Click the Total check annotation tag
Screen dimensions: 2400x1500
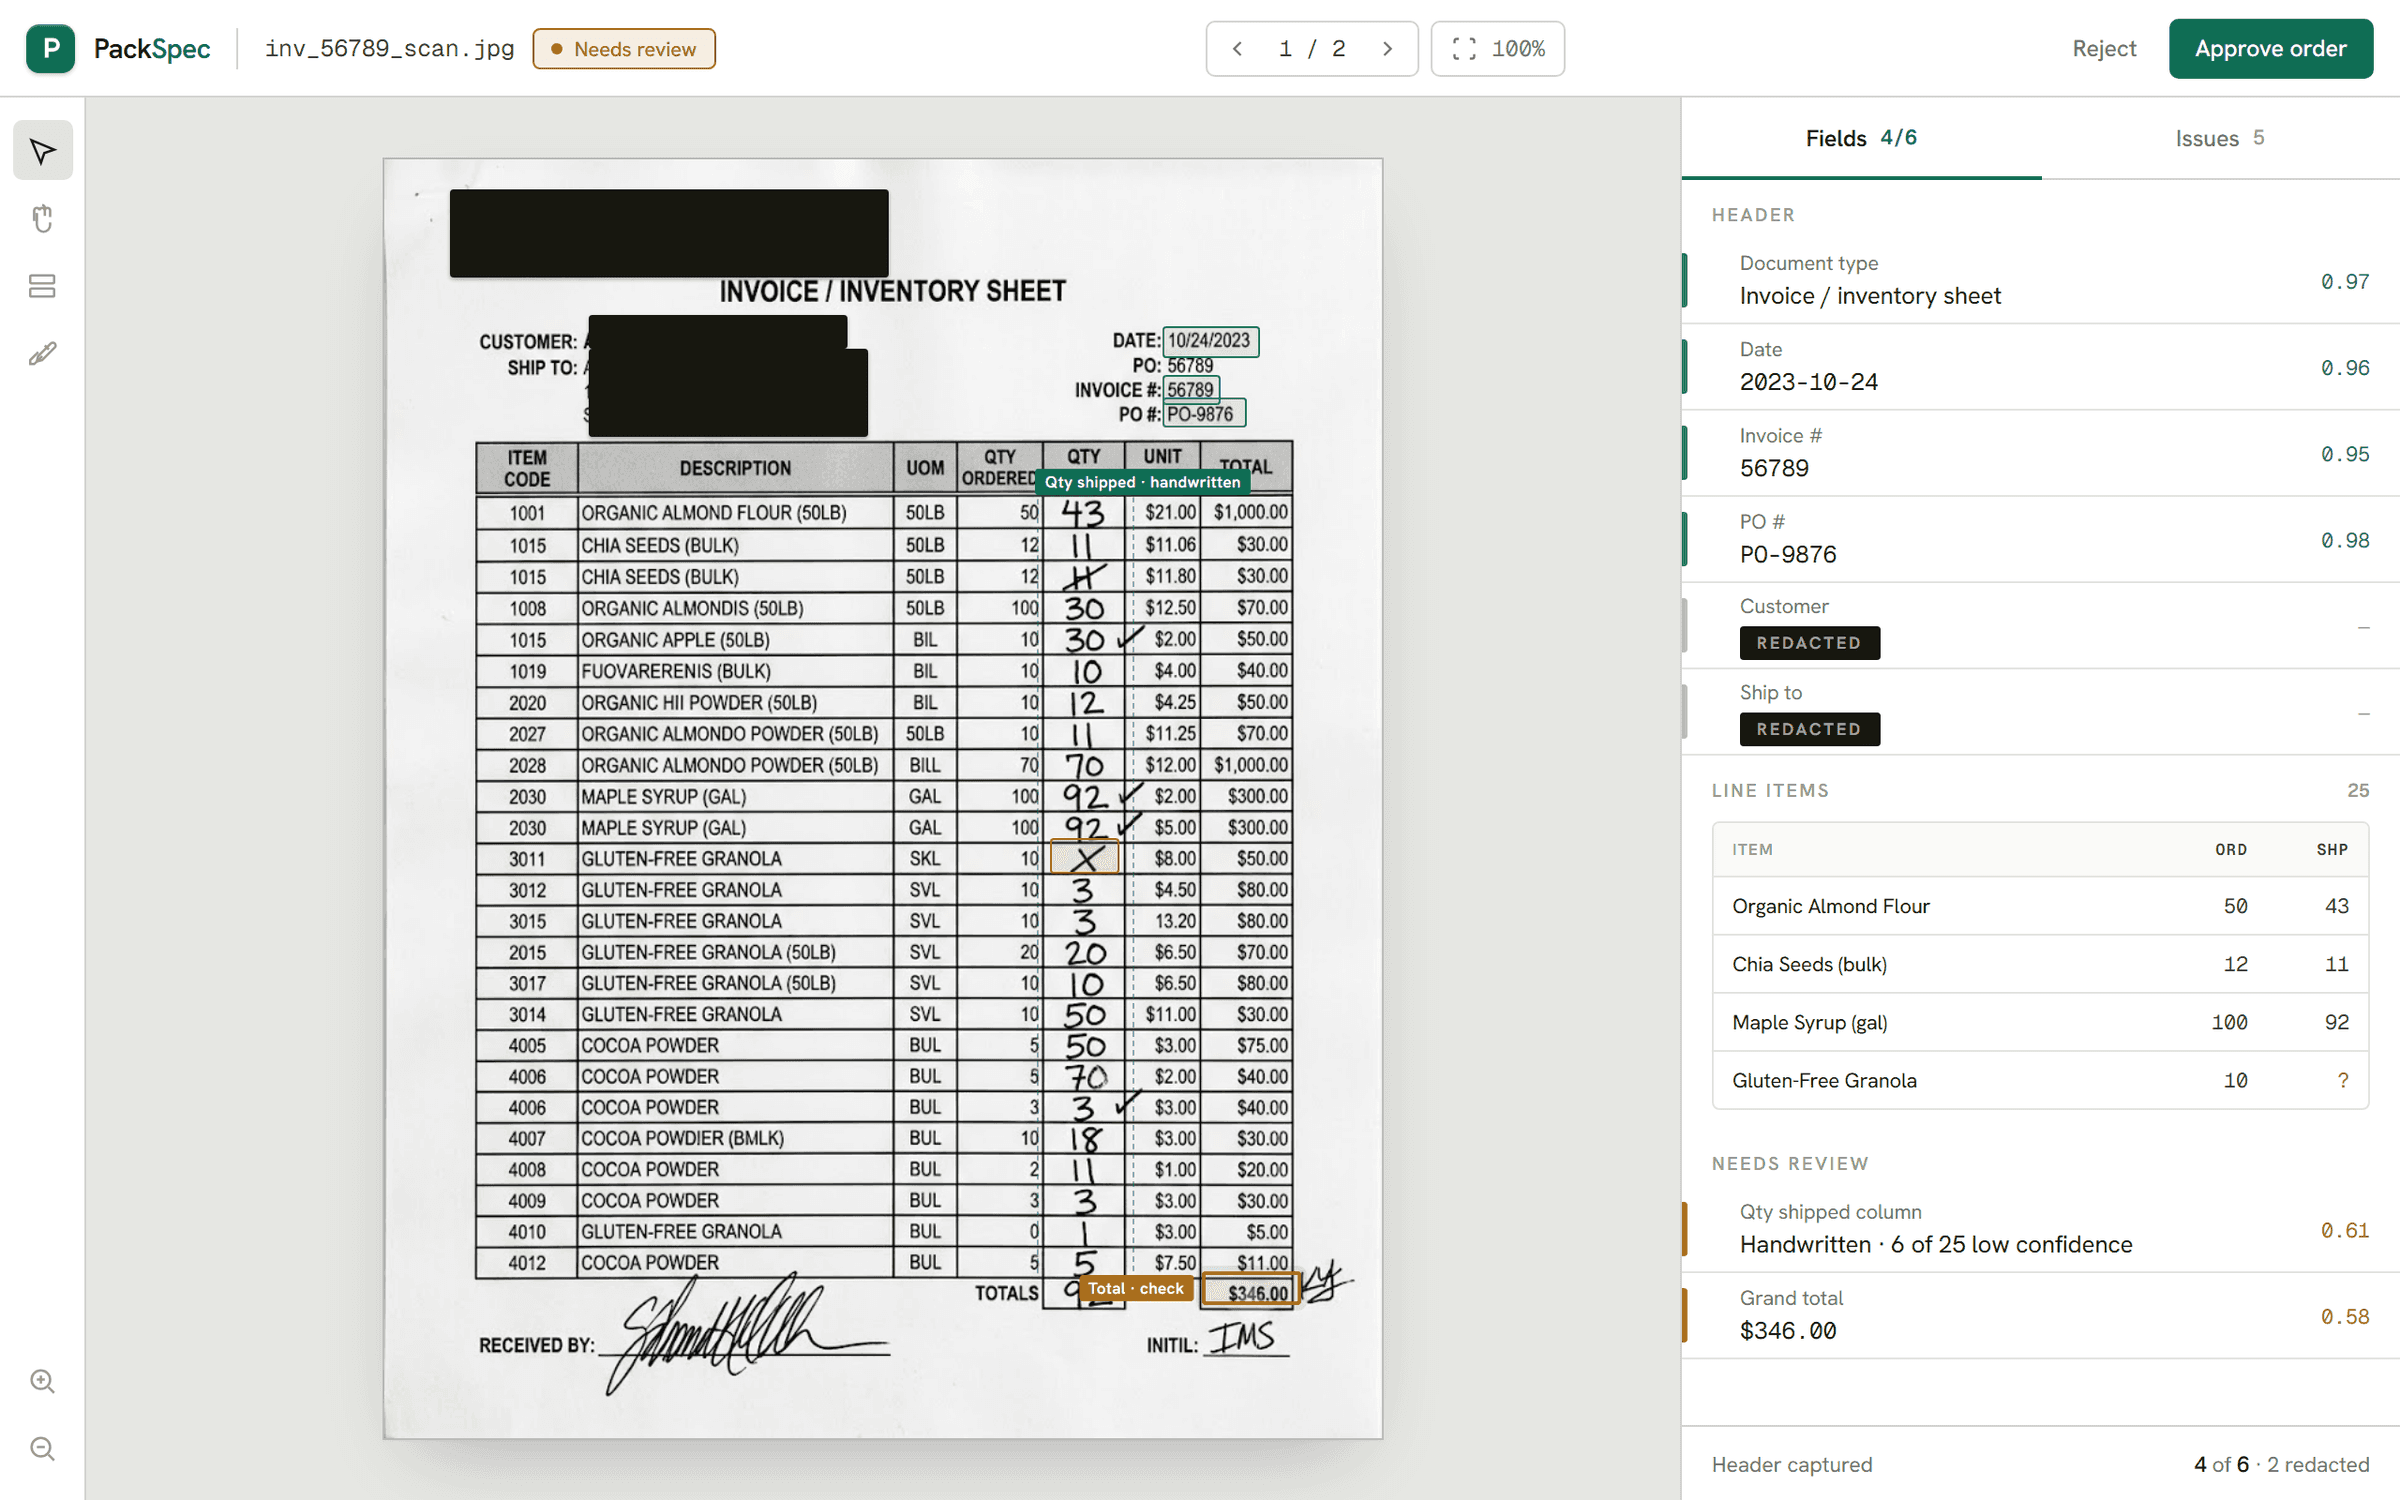click(x=1135, y=1288)
